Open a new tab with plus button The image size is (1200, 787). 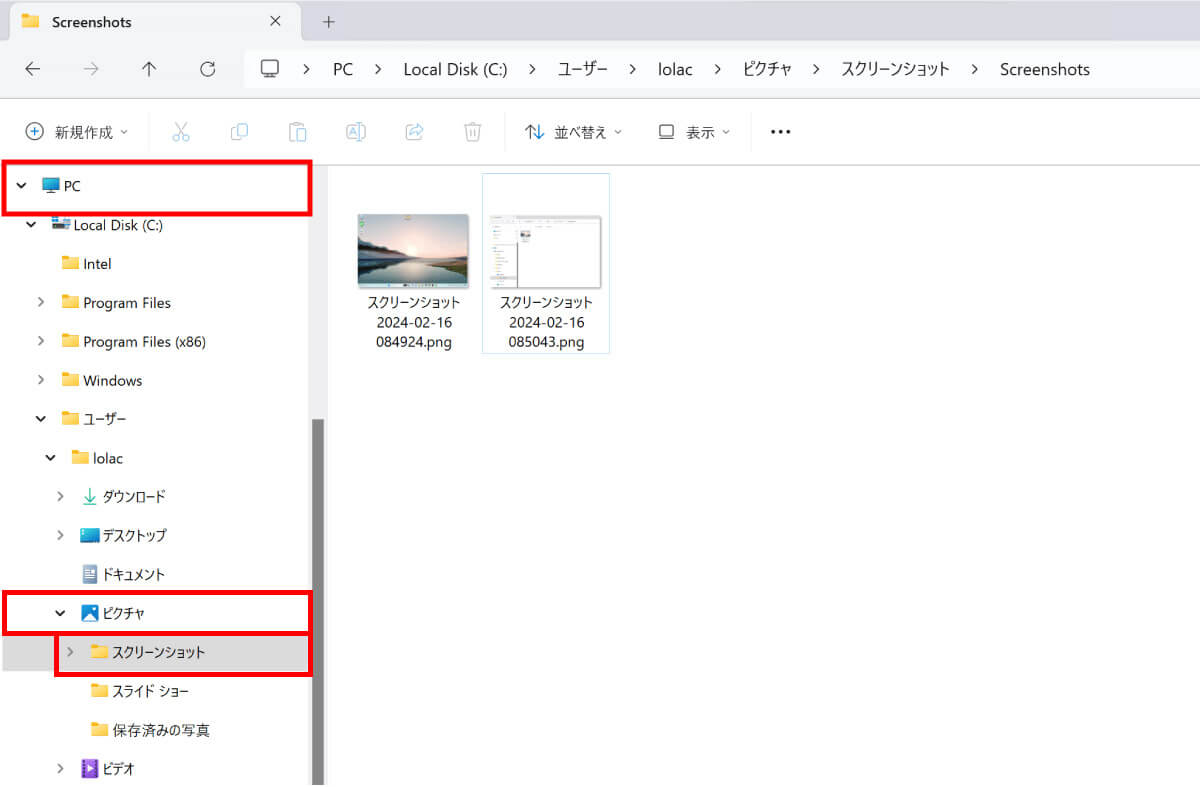328,22
